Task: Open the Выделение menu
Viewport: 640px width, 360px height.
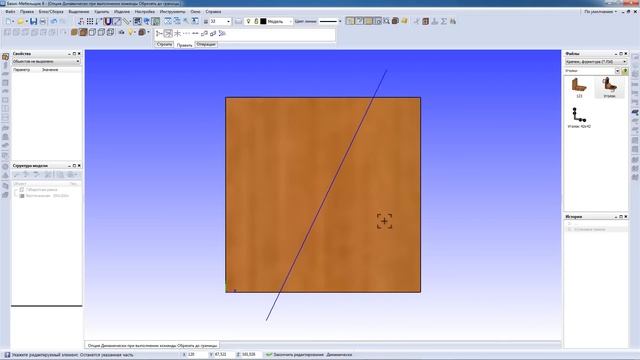Action: (x=79, y=12)
